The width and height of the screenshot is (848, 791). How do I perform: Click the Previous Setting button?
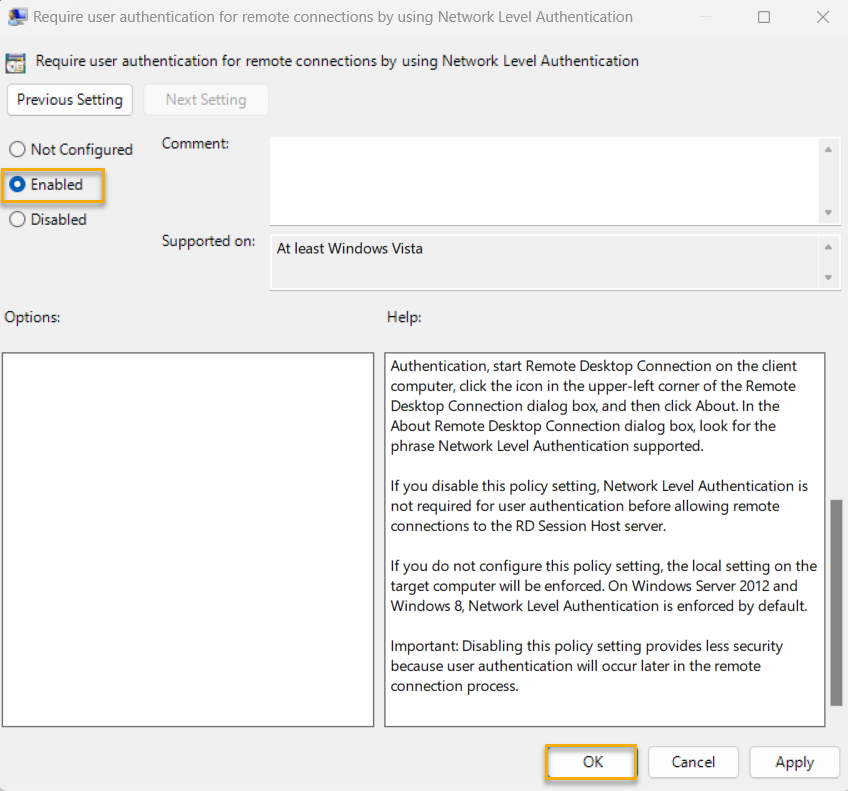(69, 100)
